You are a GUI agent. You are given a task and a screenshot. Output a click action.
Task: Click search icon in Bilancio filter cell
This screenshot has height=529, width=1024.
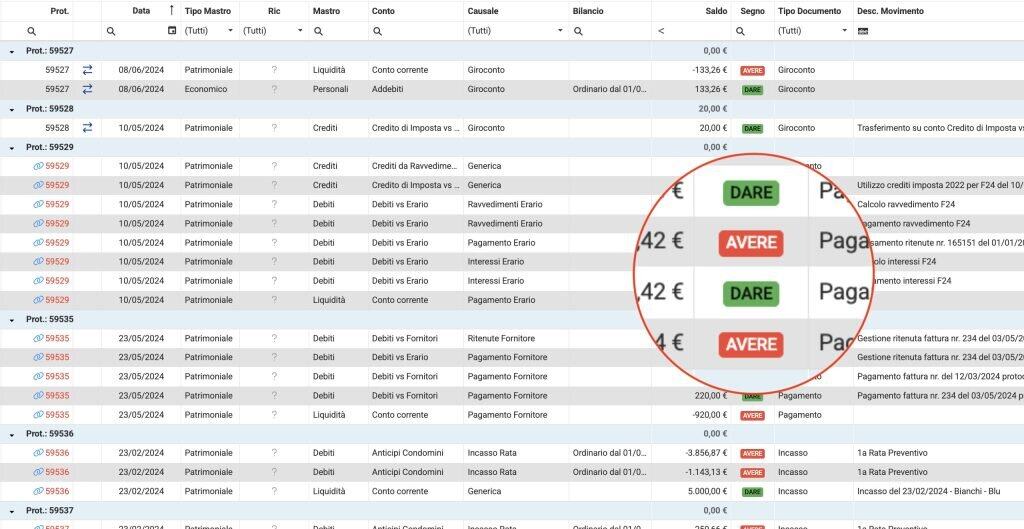click(578, 31)
